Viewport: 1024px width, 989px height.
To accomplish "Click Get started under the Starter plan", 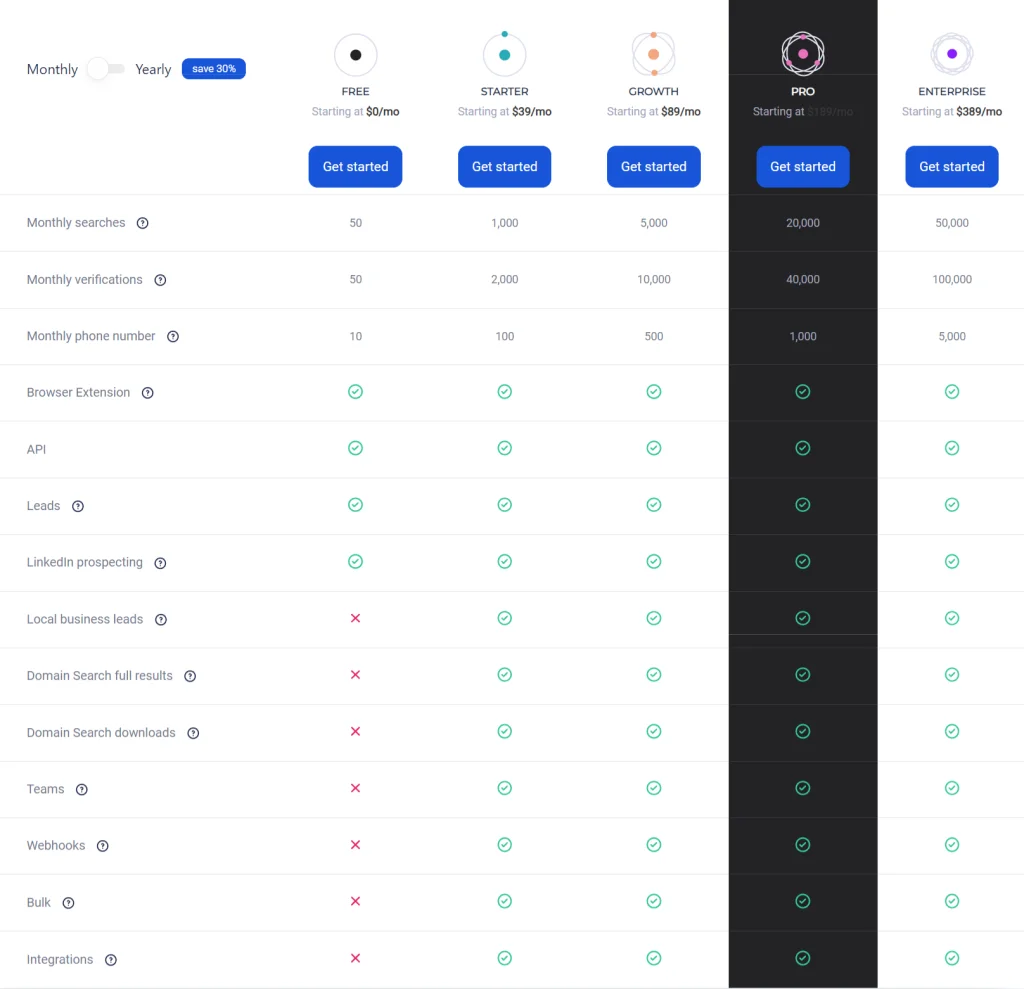I will pos(504,167).
